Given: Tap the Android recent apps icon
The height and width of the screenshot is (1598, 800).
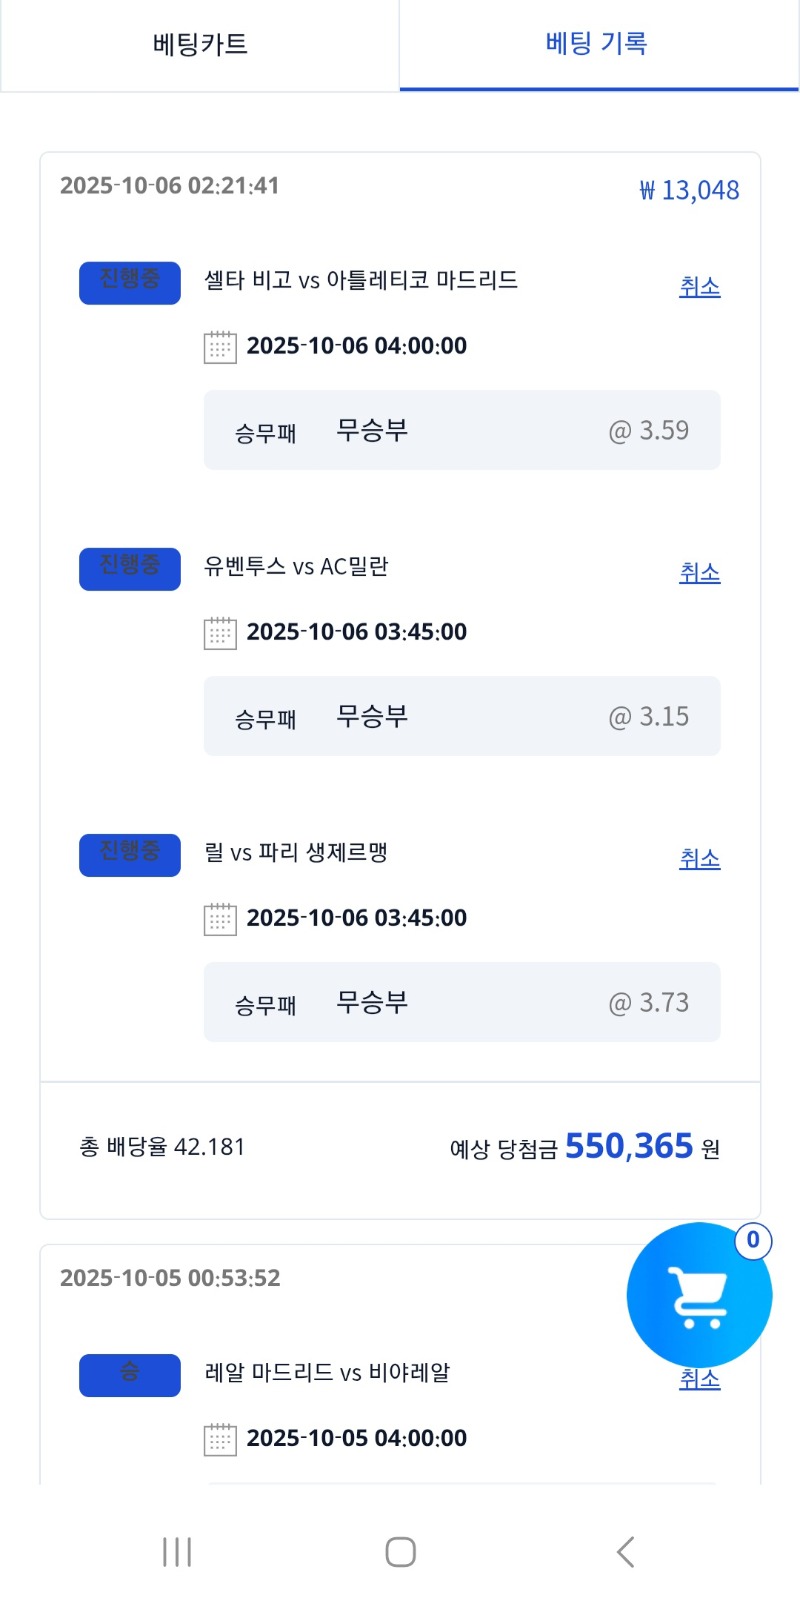Looking at the screenshot, I should pos(177,1552).
